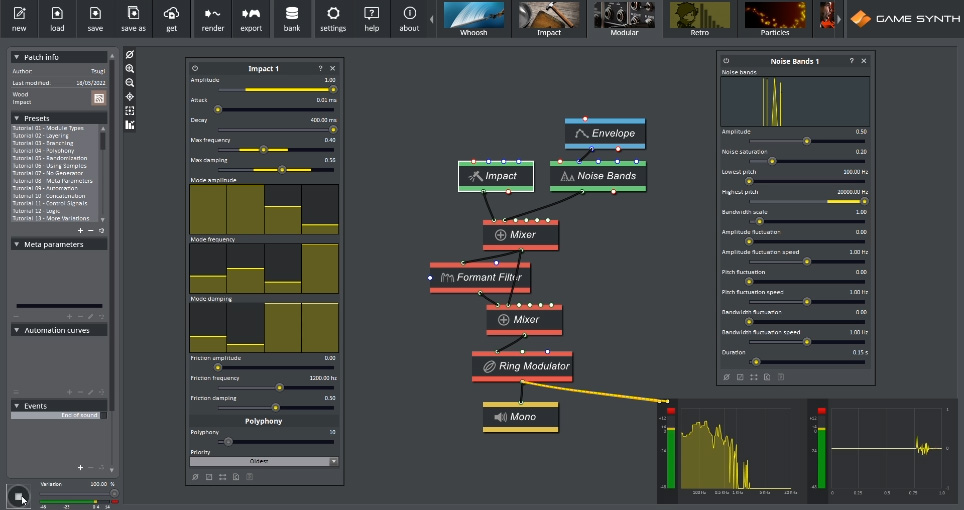
Task: Select preset Tutorial 05 - Randomization
Action: (52, 159)
